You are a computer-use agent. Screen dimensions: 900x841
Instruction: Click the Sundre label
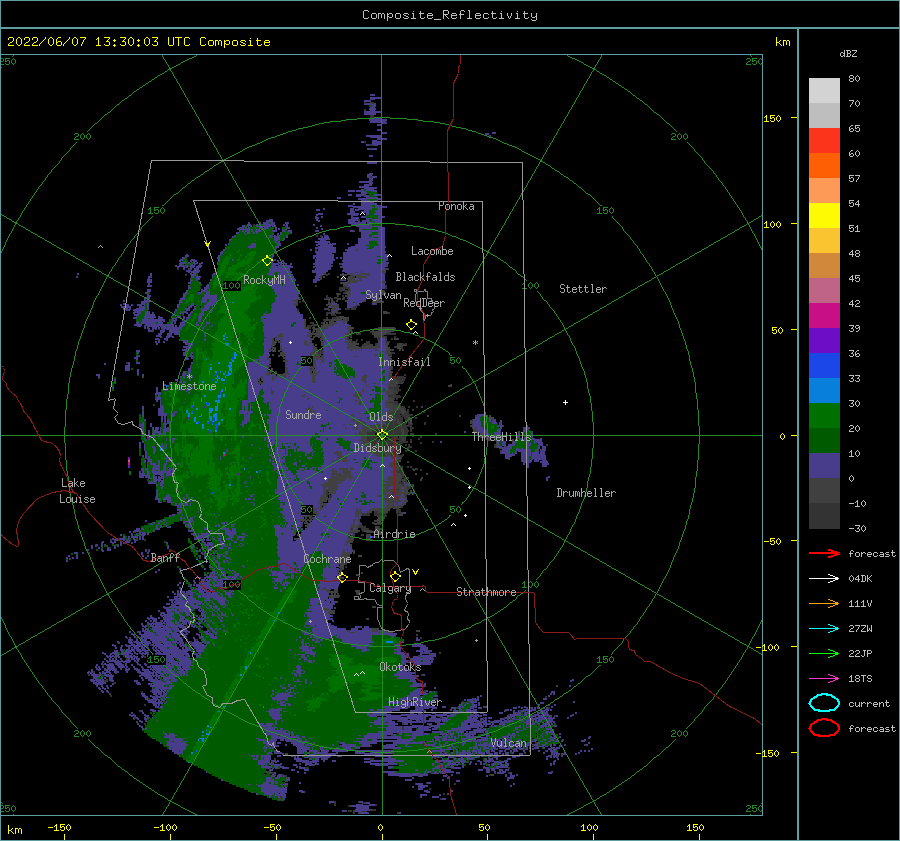303,414
